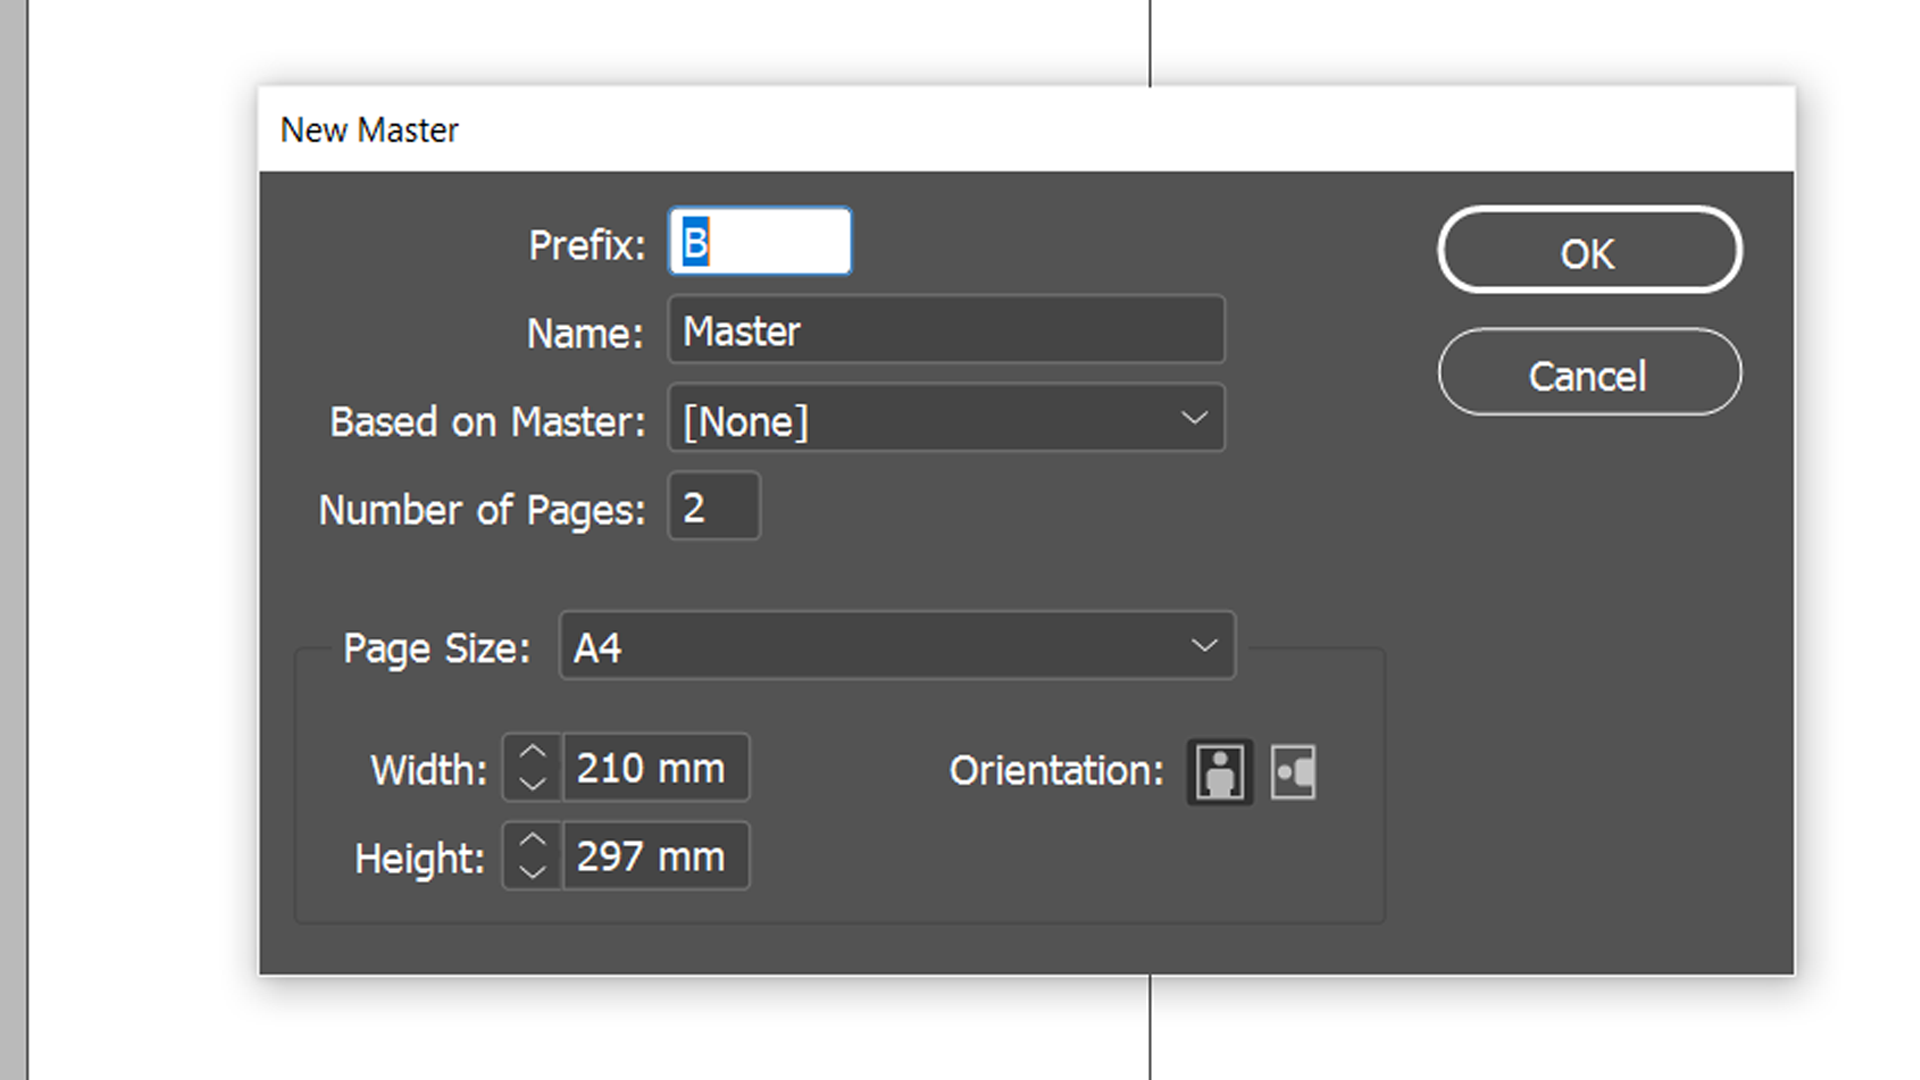Select the landscape orientation icon
The height and width of the screenshot is (1080, 1920).
1292,770
